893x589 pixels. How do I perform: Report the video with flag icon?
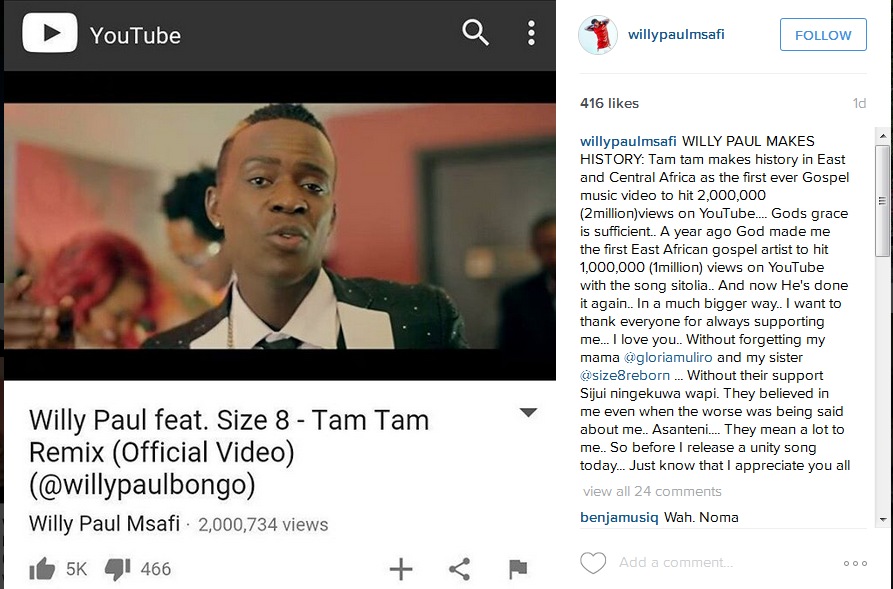click(518, 568)
